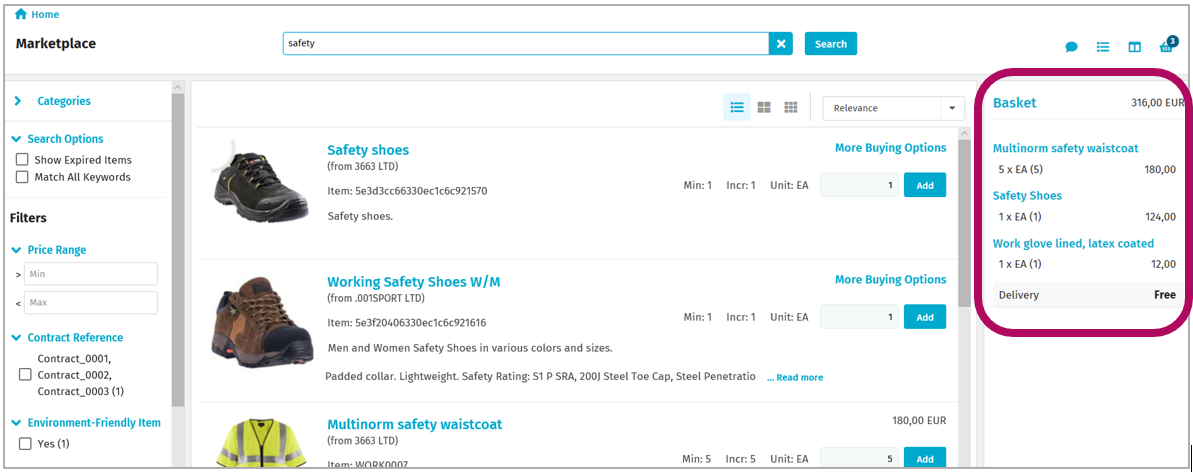Collapse Environment-Friendly Item filter

(x=87, y=423)
